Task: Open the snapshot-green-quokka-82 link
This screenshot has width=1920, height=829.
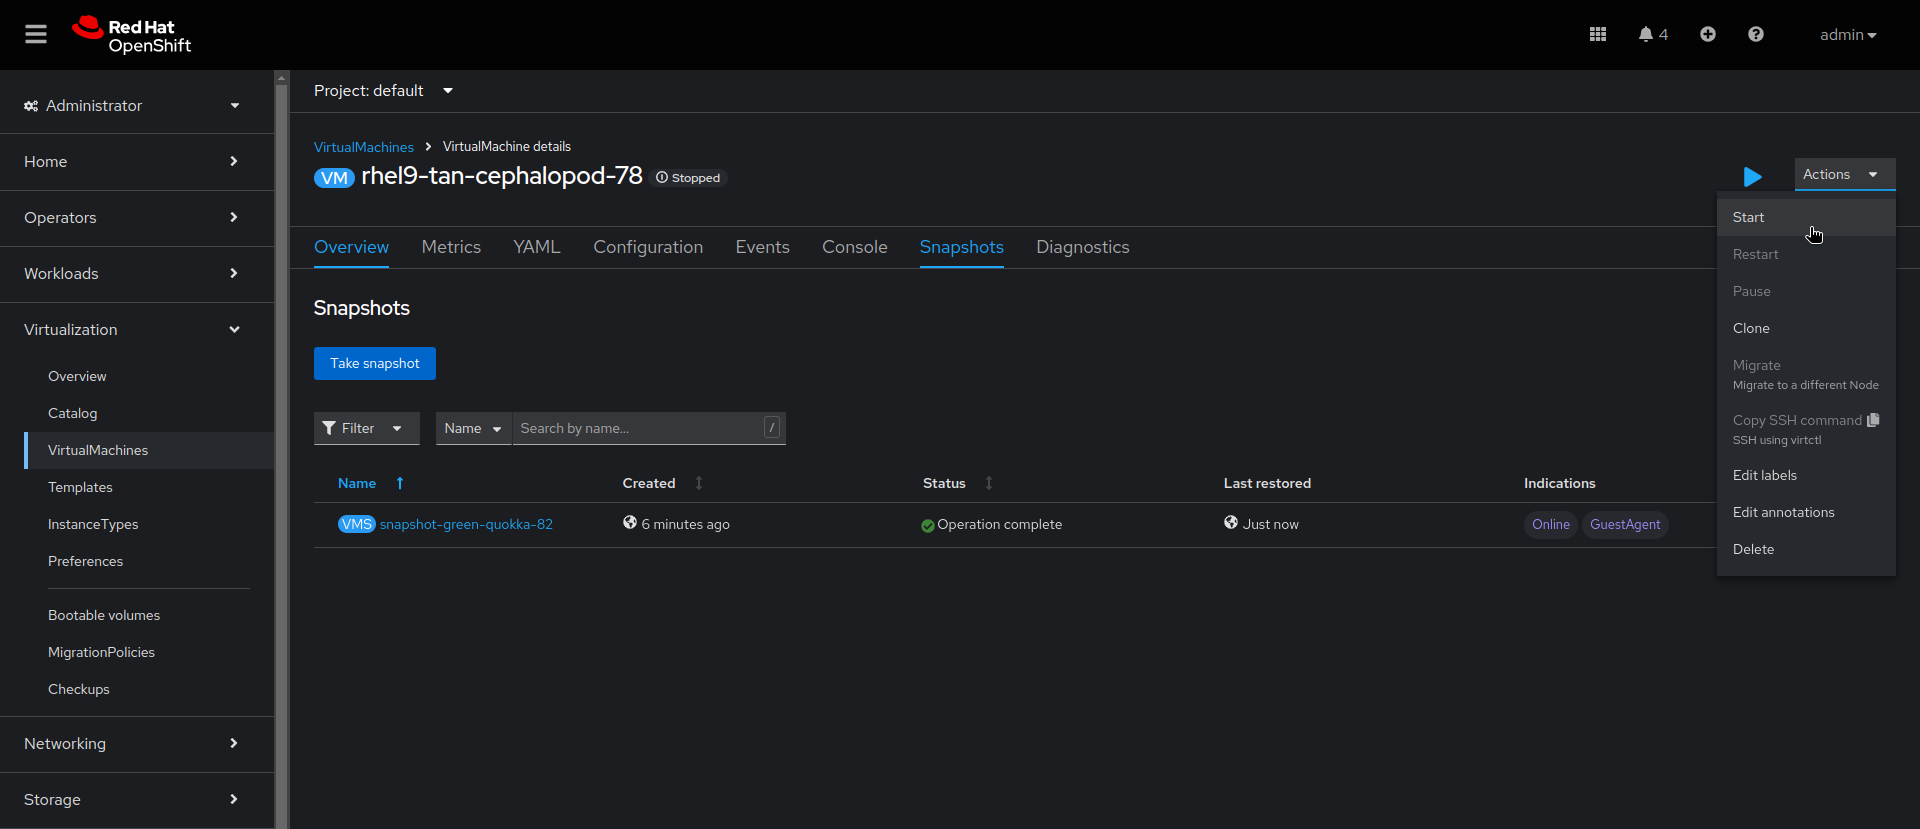Action: coord(466,525)
